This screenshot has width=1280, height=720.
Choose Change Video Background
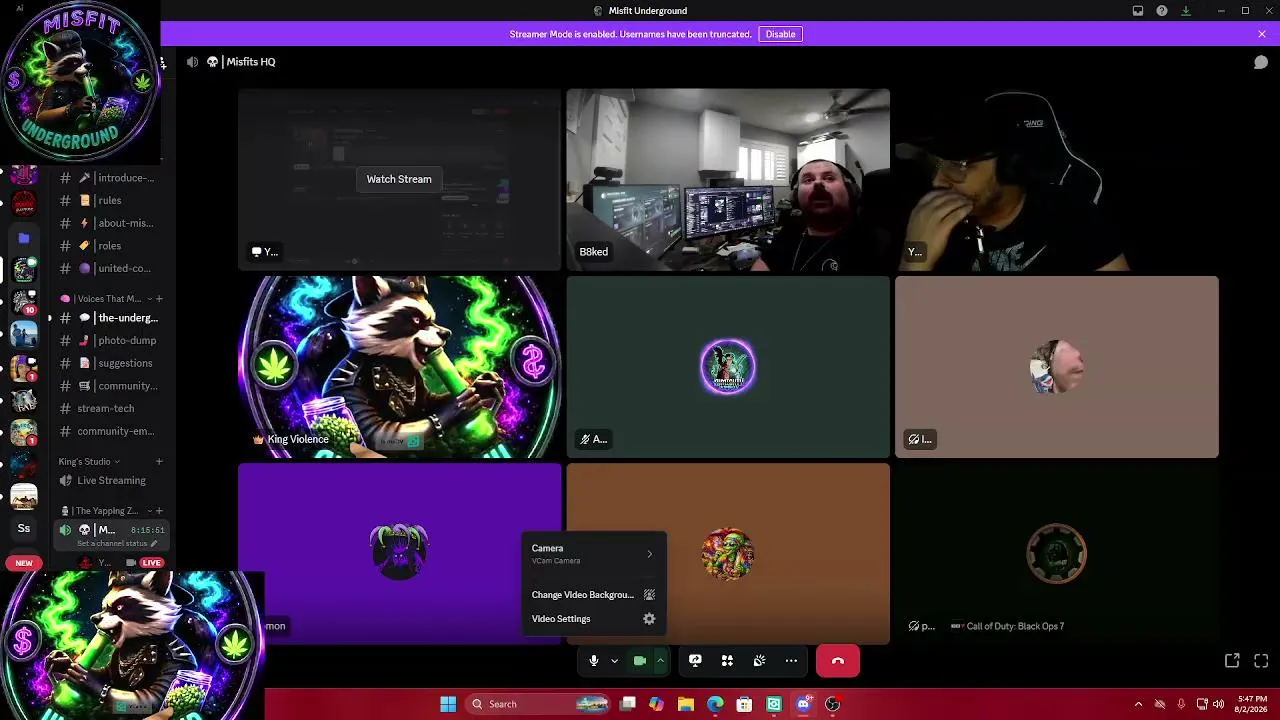point(594,595)
